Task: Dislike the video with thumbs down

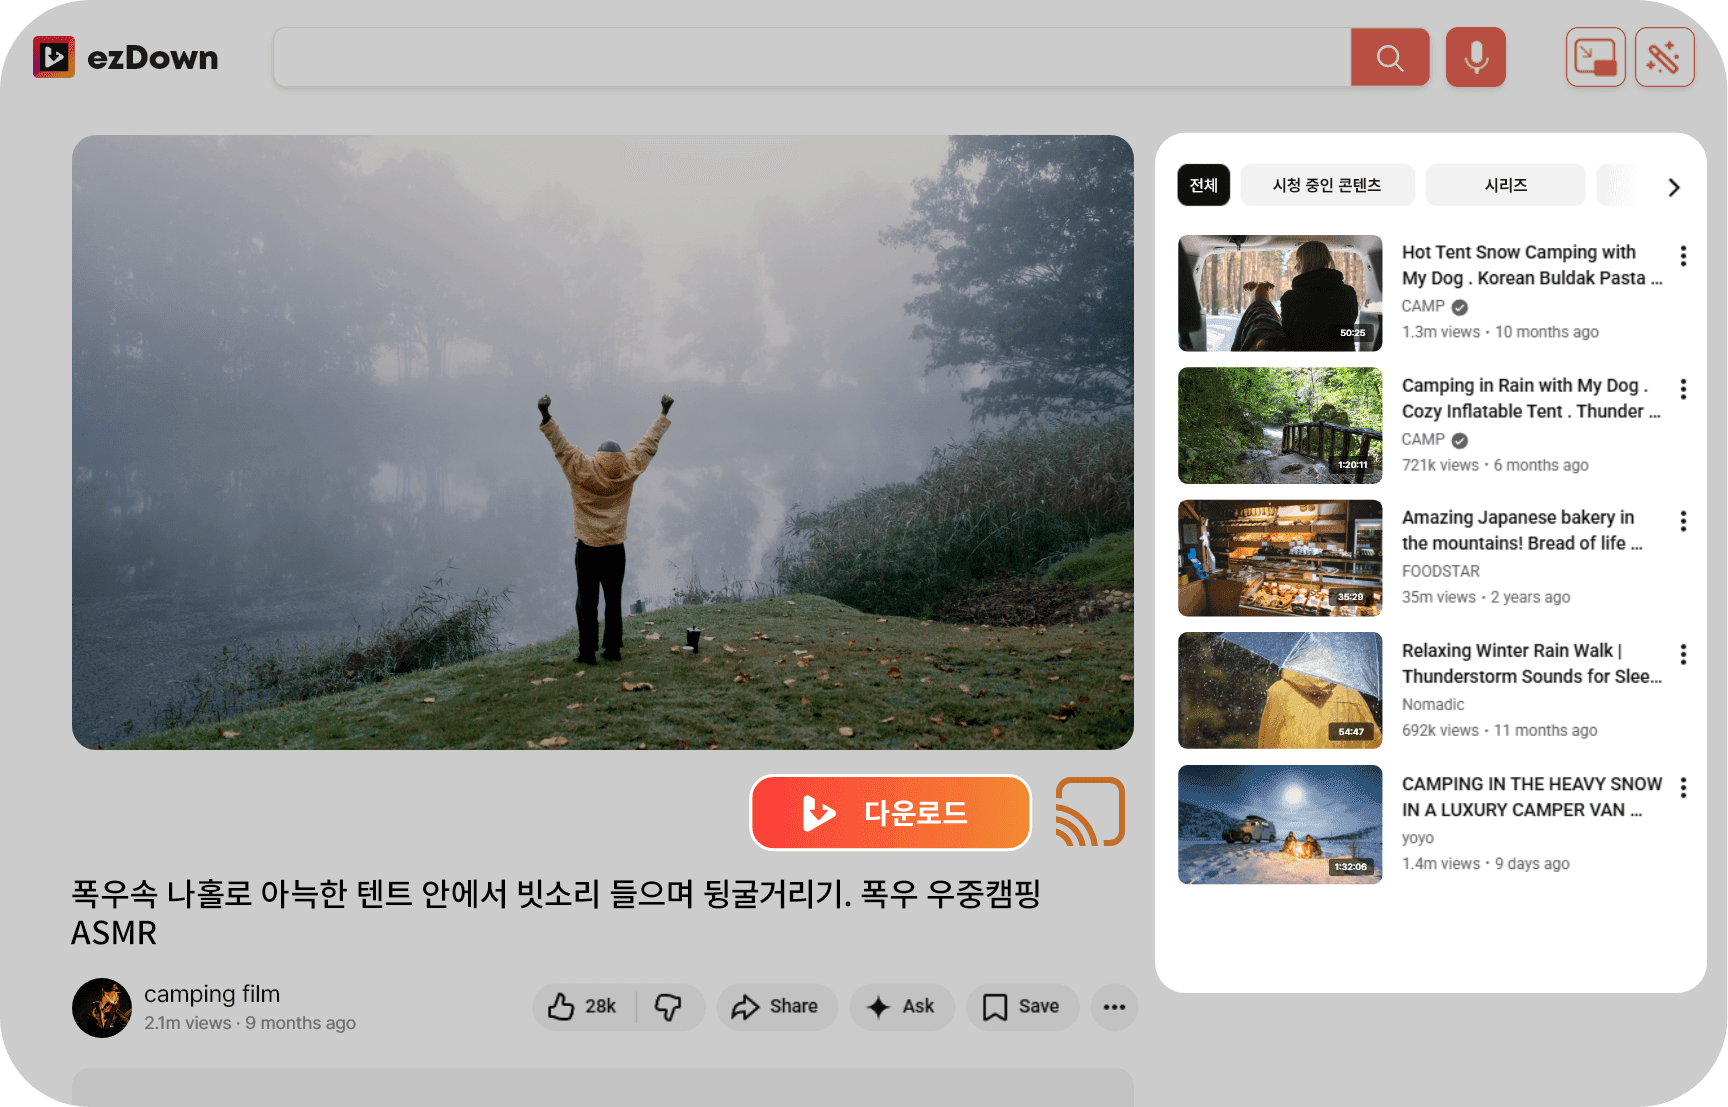Action: click(x=668, y=1007)
